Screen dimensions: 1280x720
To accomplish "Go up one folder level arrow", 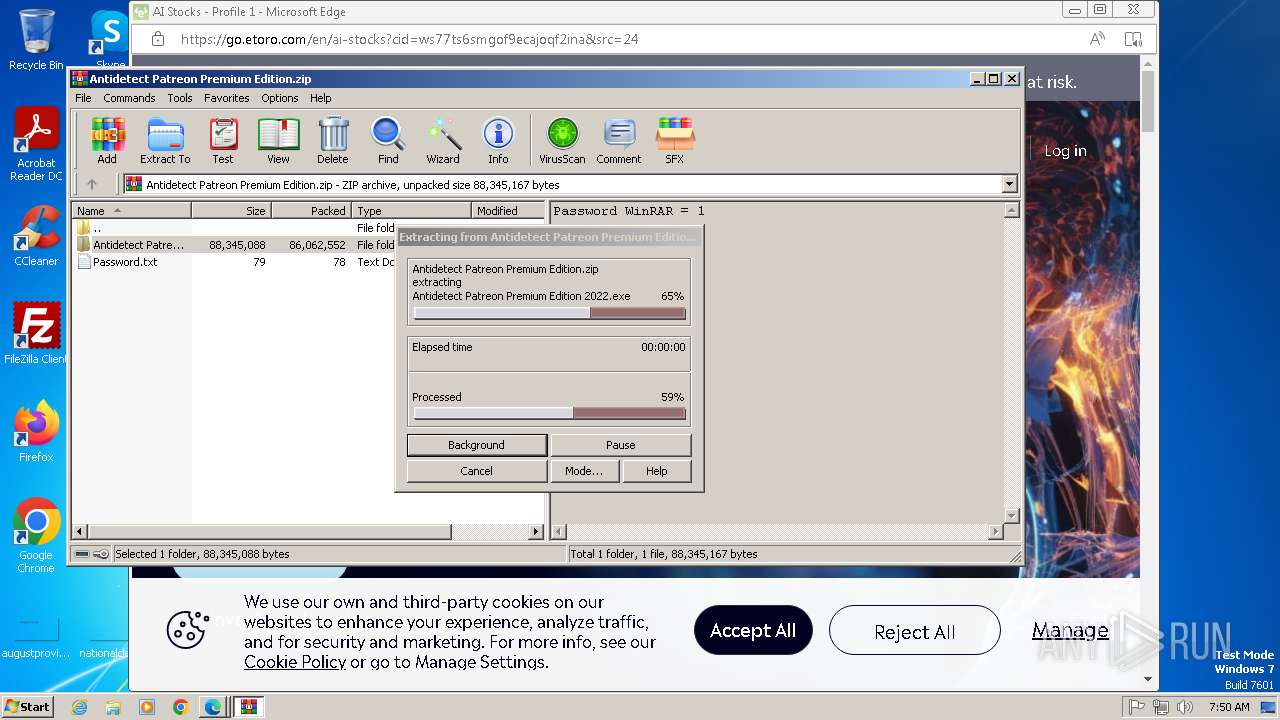I will click(92, 184).
